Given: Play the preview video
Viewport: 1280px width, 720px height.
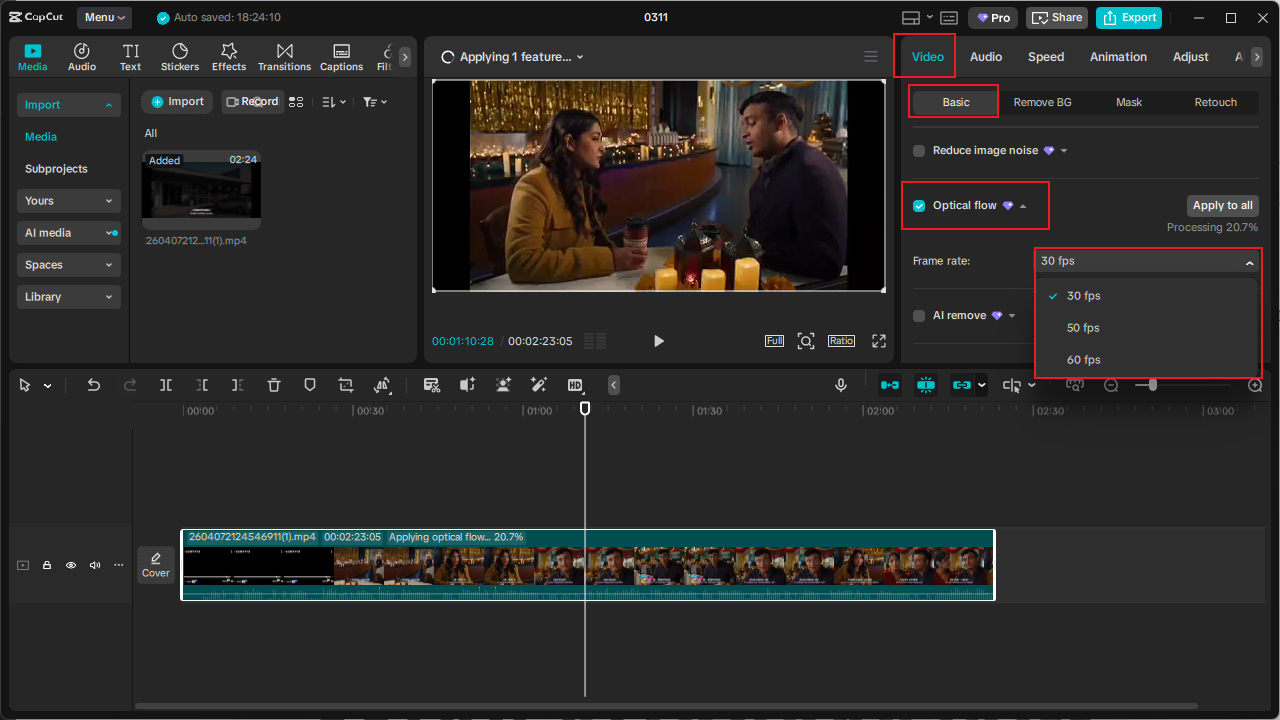Looking at the screenshot, I should tap(658, 341).
